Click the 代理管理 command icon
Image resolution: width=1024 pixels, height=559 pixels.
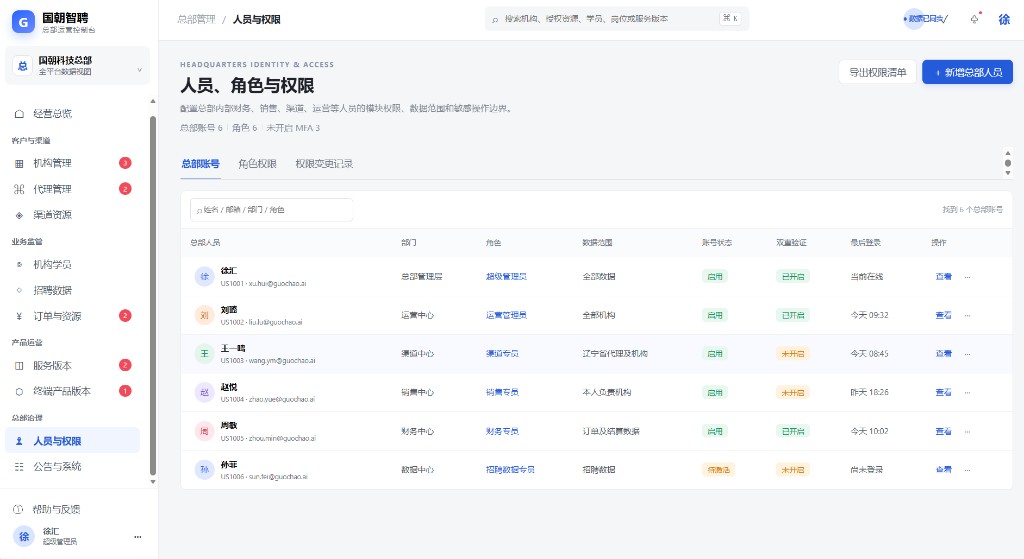click(x=20, y=189)
